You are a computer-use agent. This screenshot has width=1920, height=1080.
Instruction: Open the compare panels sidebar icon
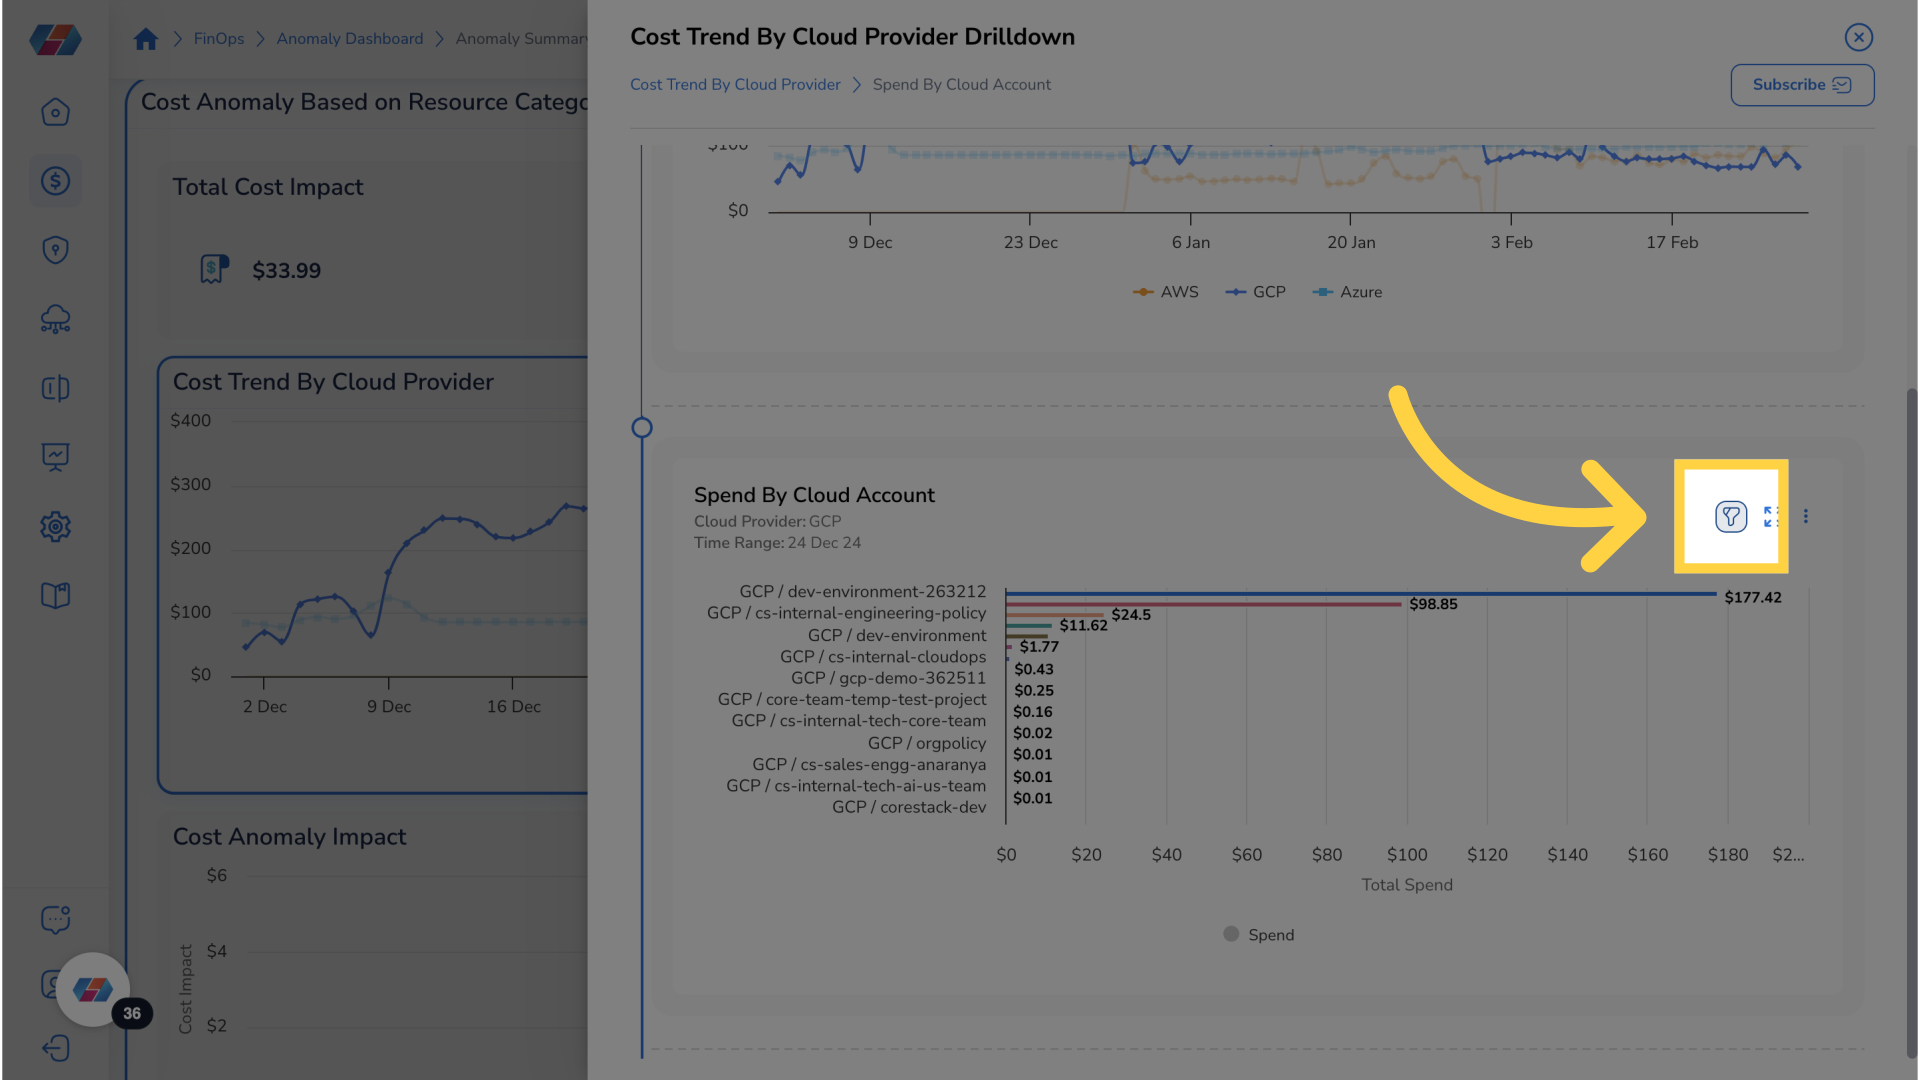click(55, 388)
